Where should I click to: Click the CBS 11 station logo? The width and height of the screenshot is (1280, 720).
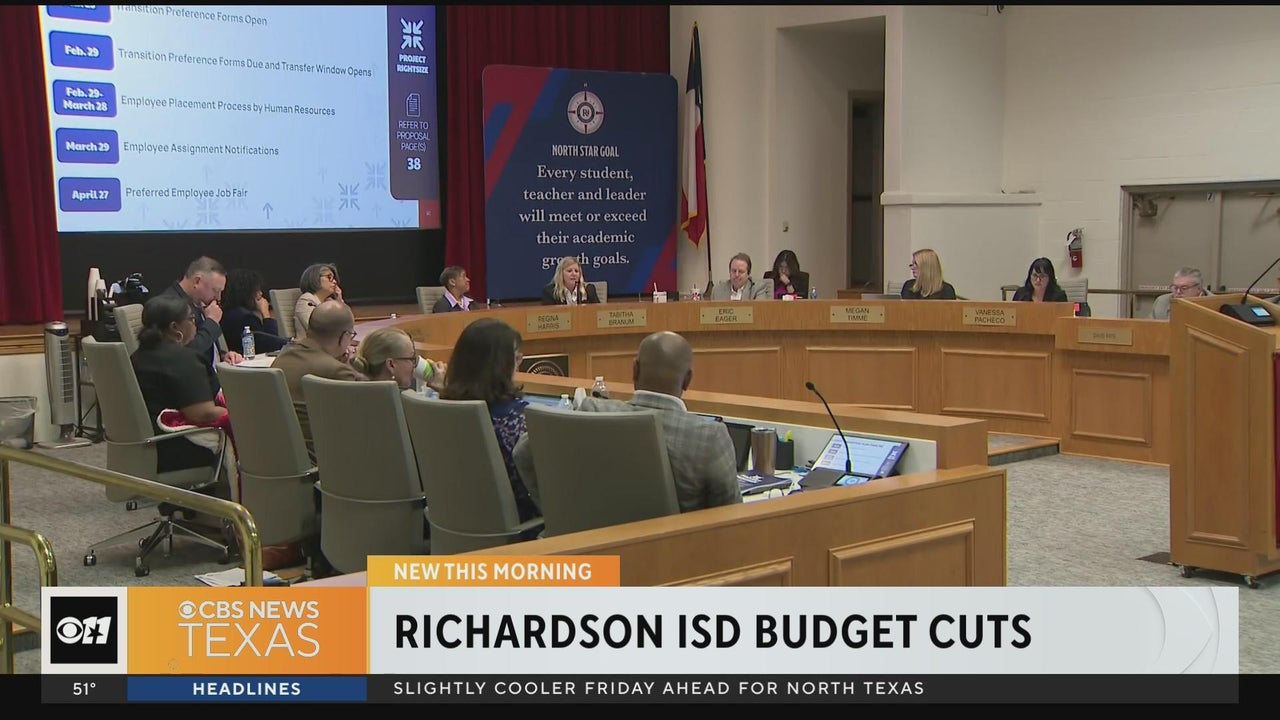84,630
